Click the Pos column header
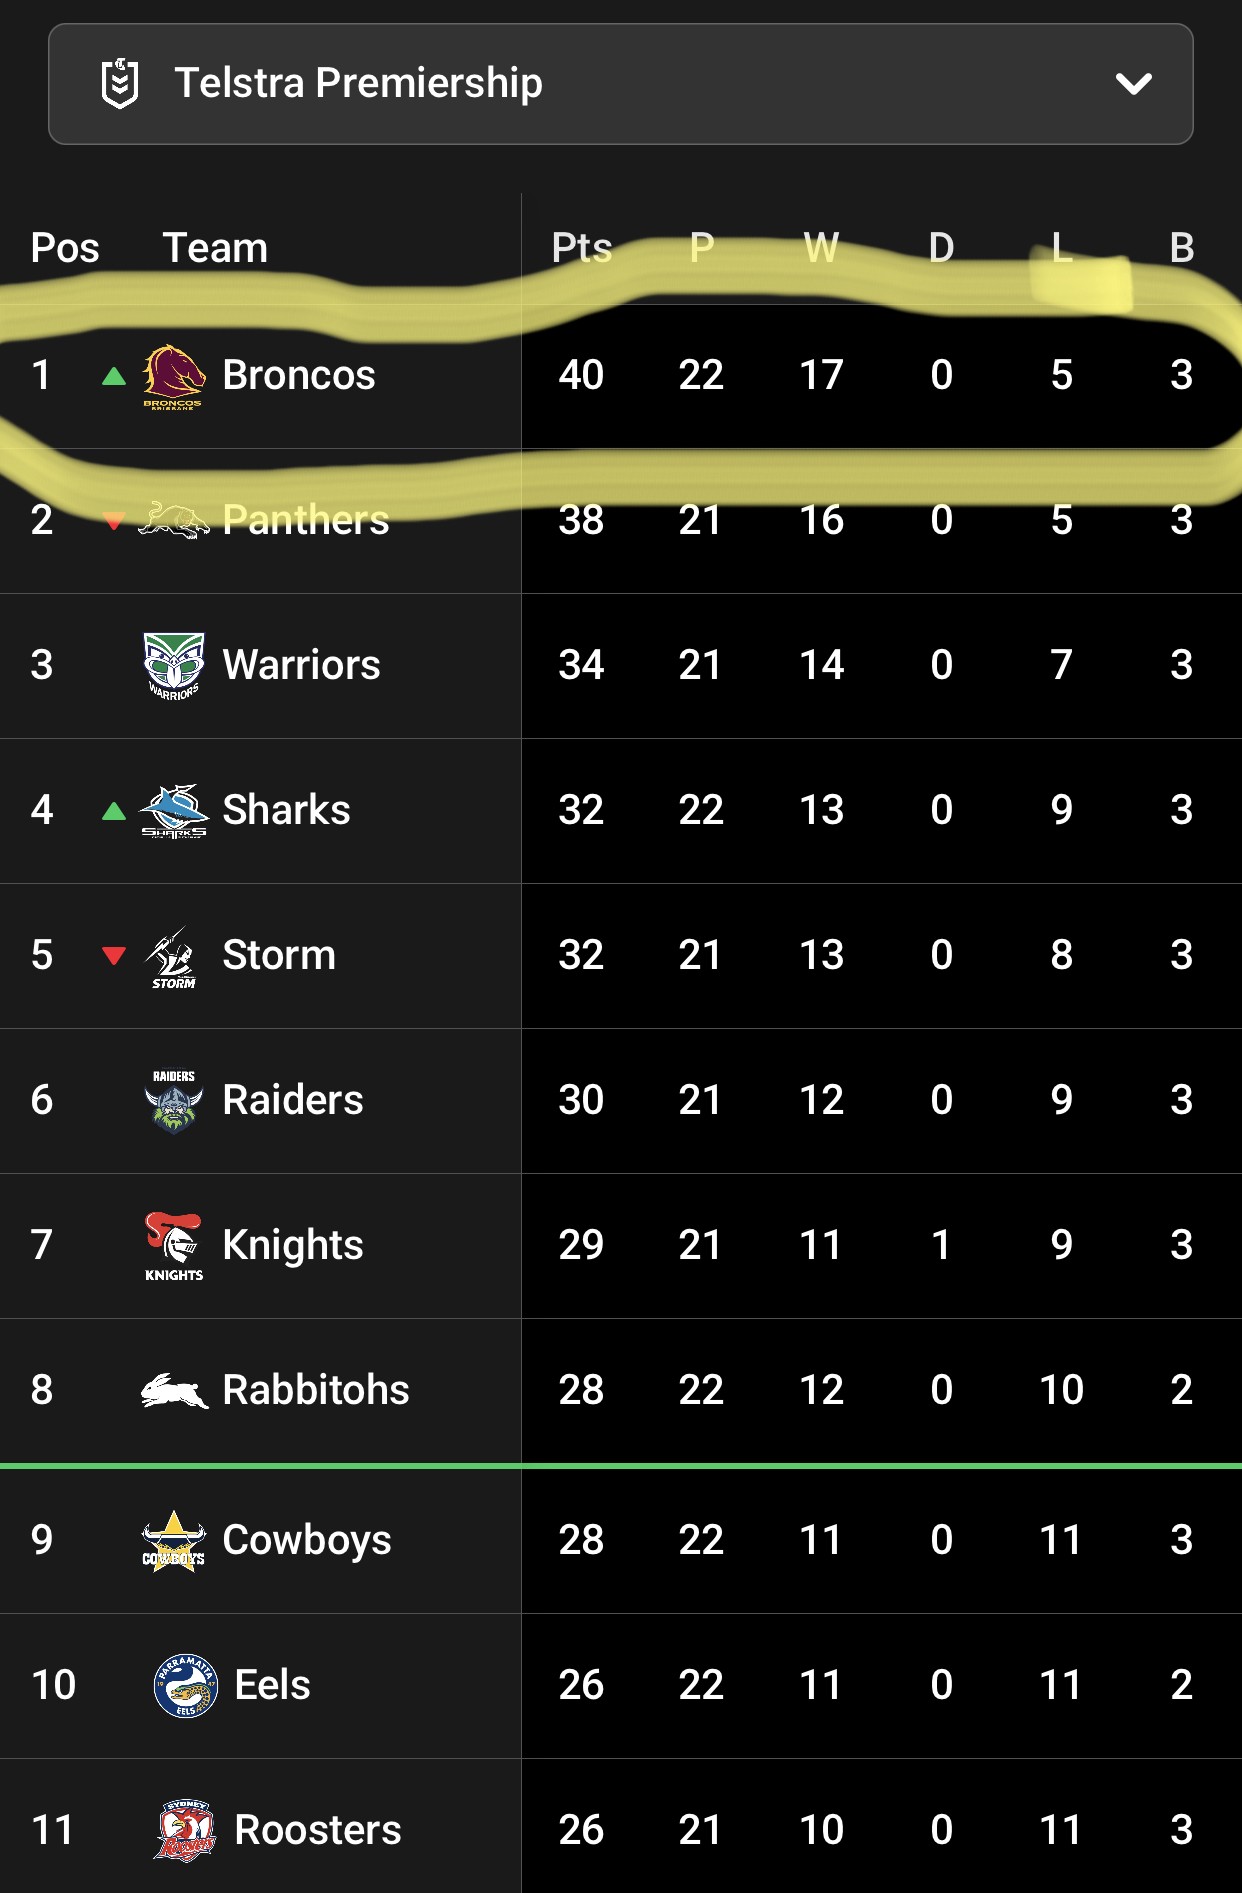 [65, 247]
